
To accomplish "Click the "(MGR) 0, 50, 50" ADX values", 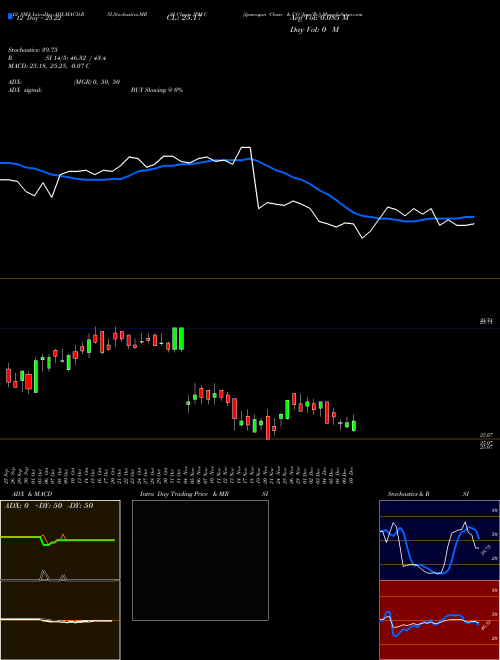I will tap(97, 82).
